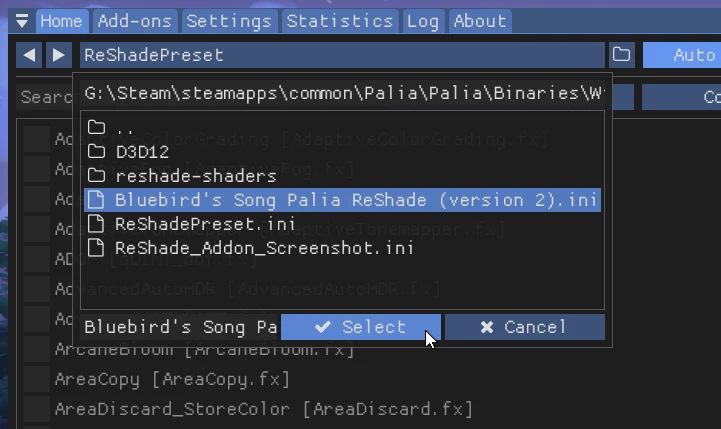Image resolution: width=721 pixels, height=429 pixels.
Task: Enable the ArcaneBloom effect checkbox
Action: [x=37, y=350]
